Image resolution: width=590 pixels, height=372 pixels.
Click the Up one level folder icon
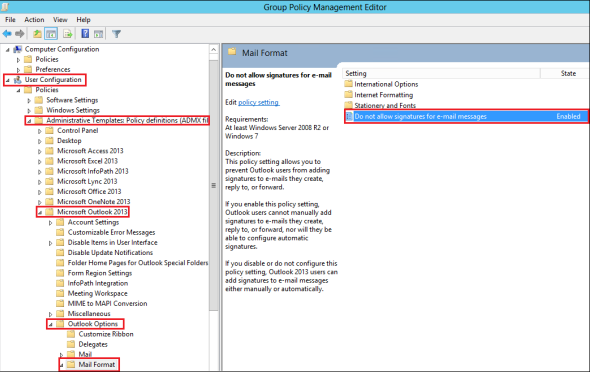point(37,34)
